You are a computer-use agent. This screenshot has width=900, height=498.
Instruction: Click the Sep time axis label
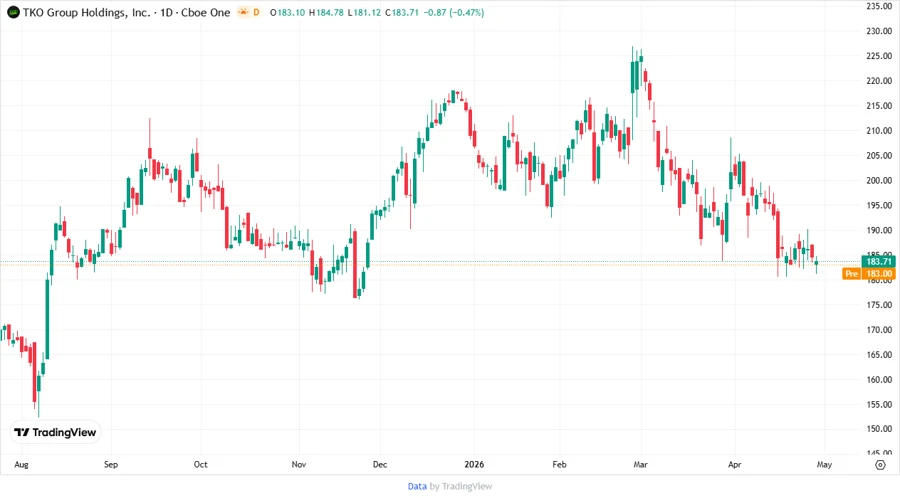[x=111, y=464]
